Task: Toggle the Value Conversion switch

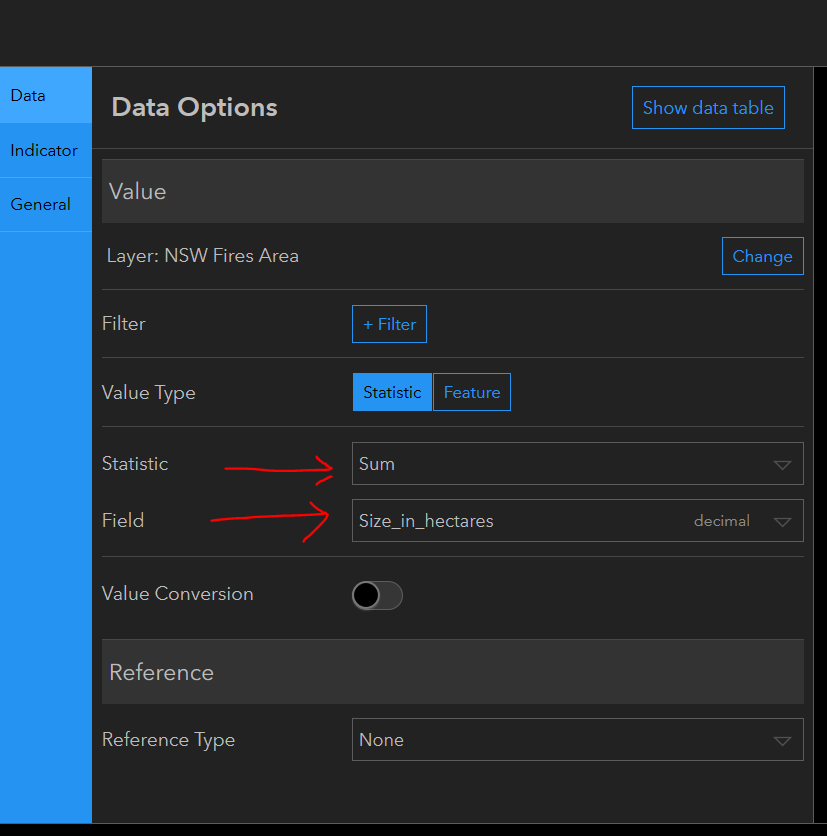Action: tap(377, 595)
